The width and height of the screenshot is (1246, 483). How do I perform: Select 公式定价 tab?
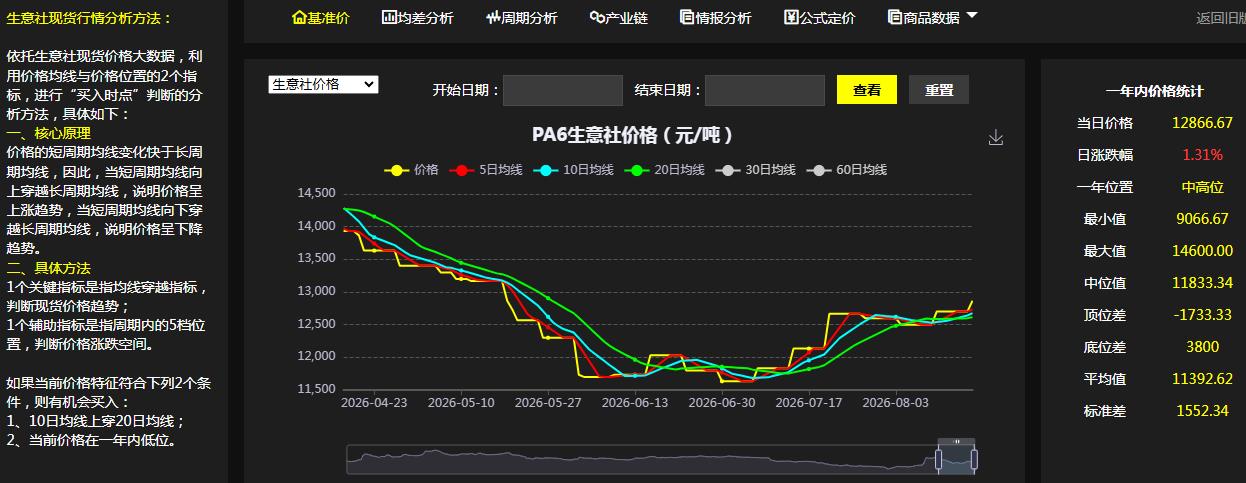pyautogui.click(x=819, y=17)
